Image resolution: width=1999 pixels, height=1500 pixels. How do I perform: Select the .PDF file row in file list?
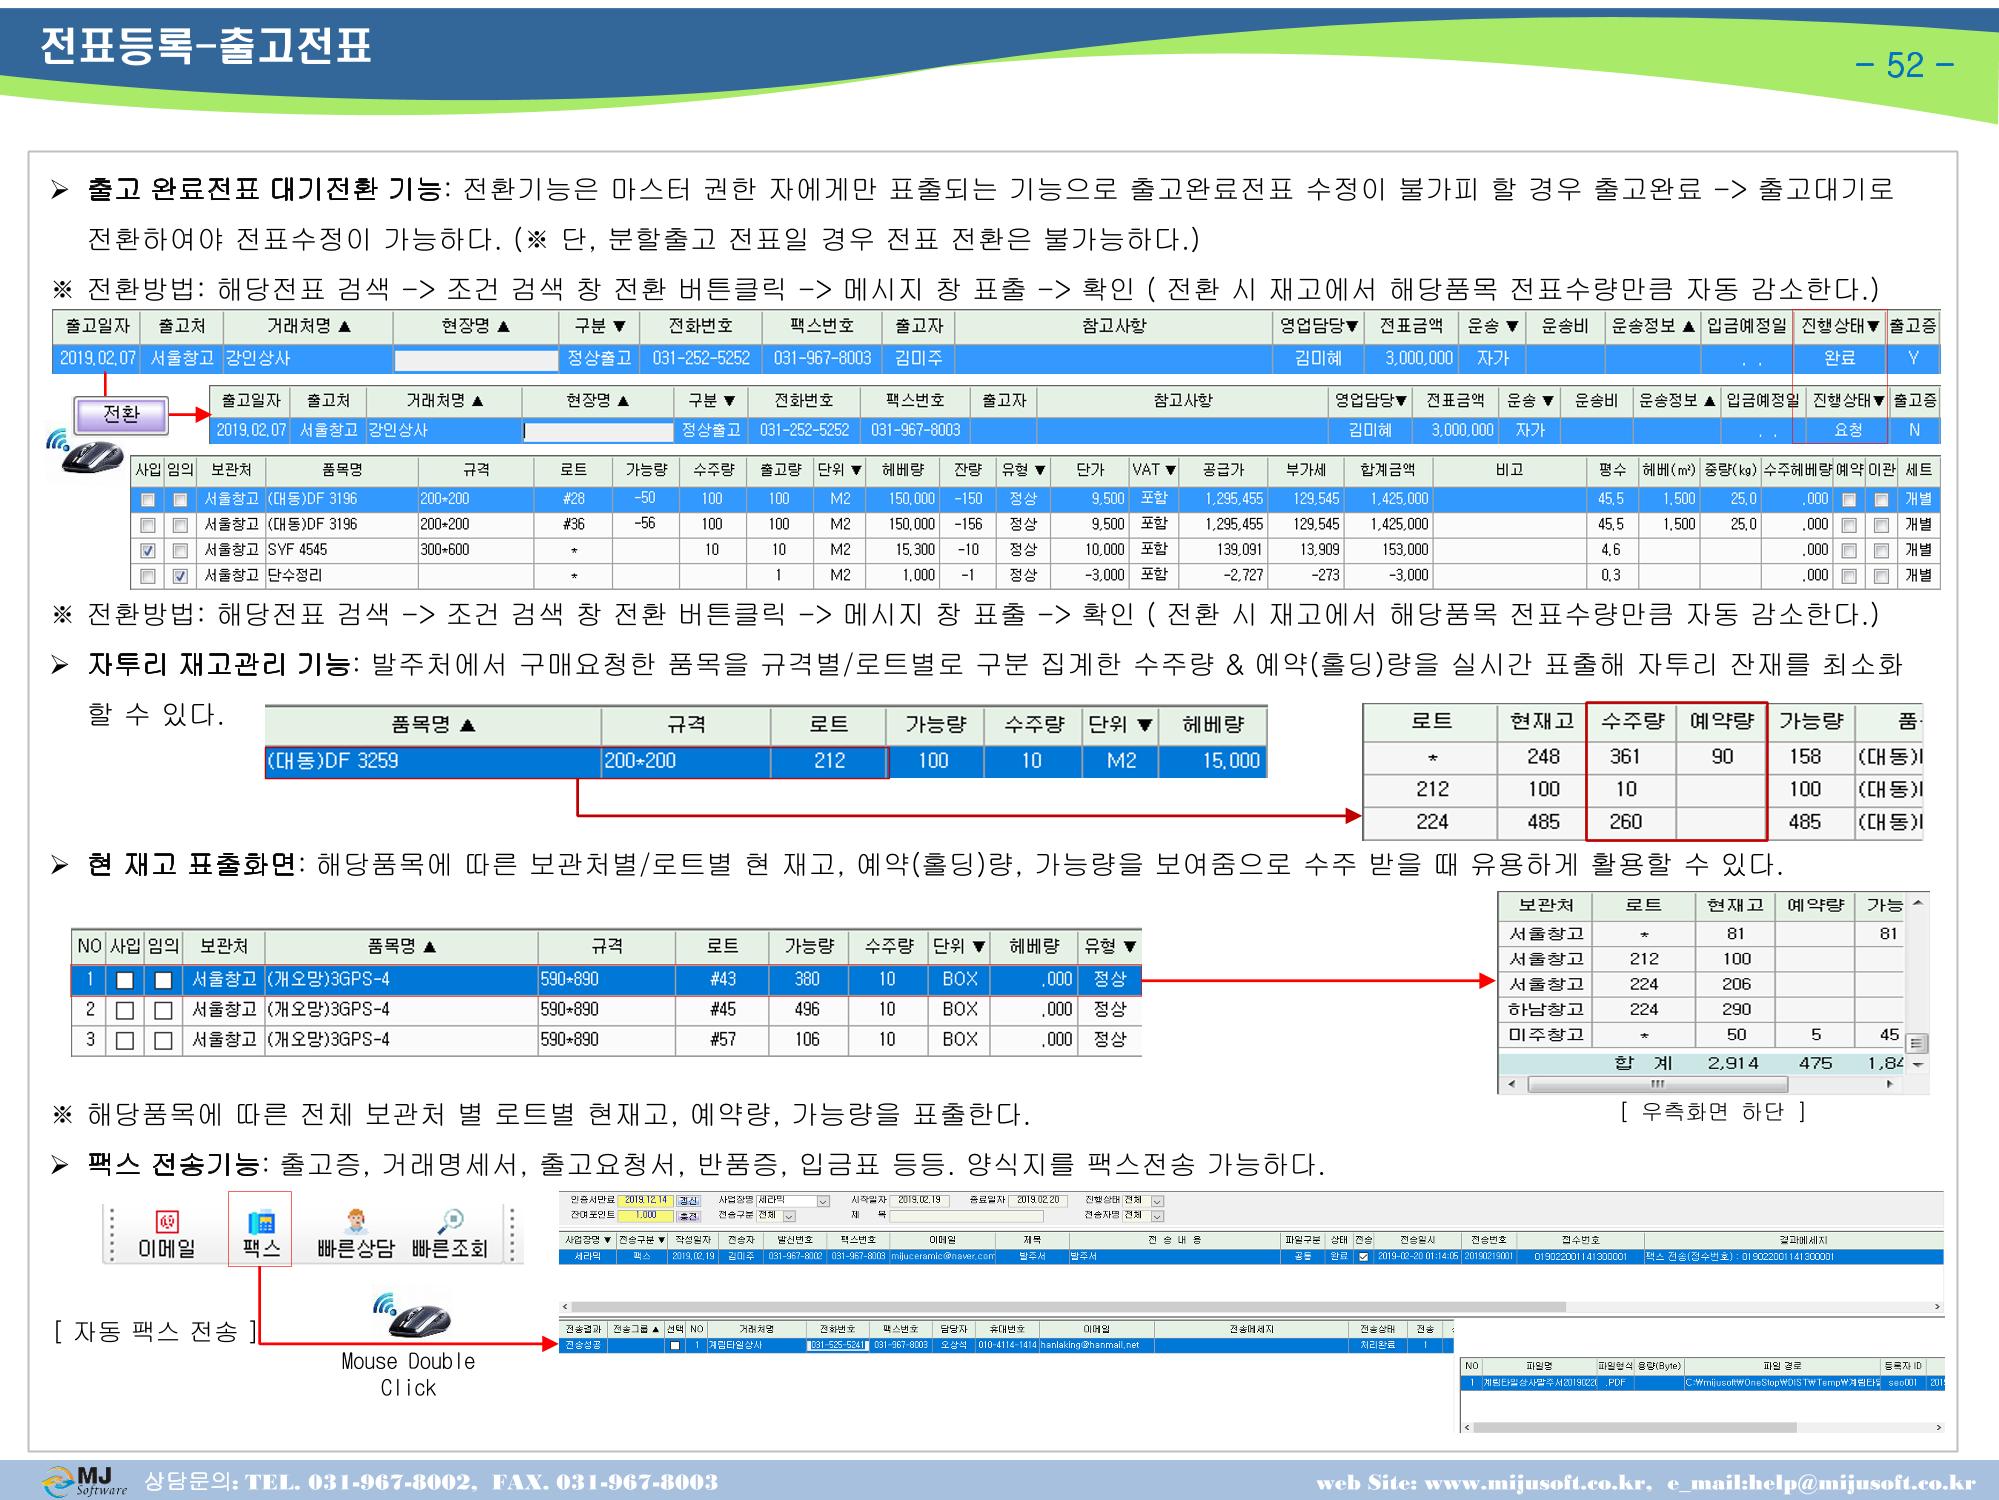[x=1703, y=1383]
